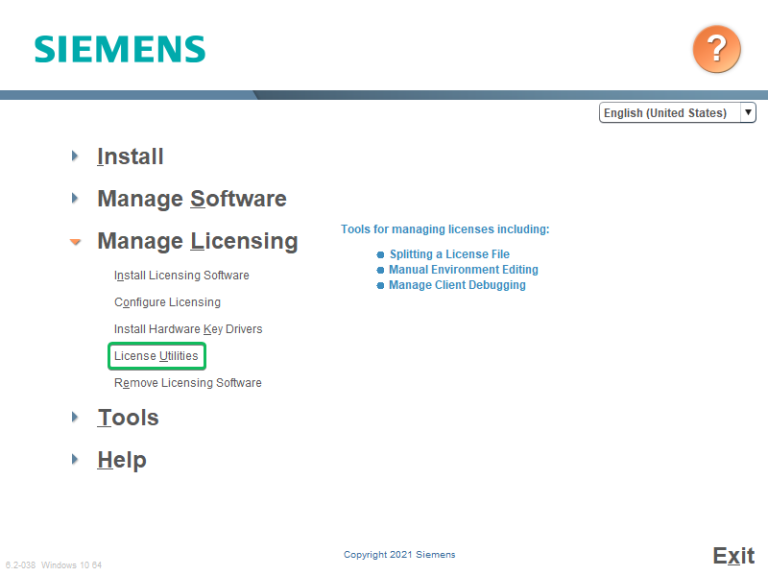The image size is (768, 576).
Task: Click Exit to close the installer
Action: [x=733, y=556]
